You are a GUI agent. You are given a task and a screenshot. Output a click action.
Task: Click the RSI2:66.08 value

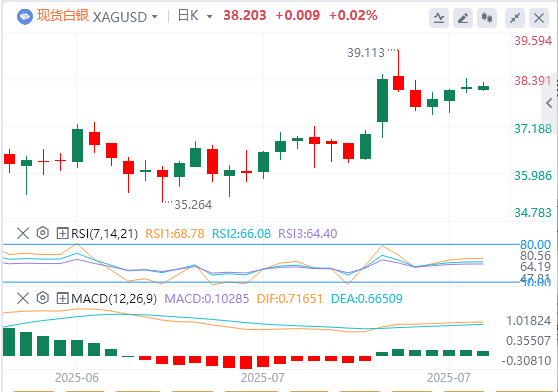tap(241, 234)
